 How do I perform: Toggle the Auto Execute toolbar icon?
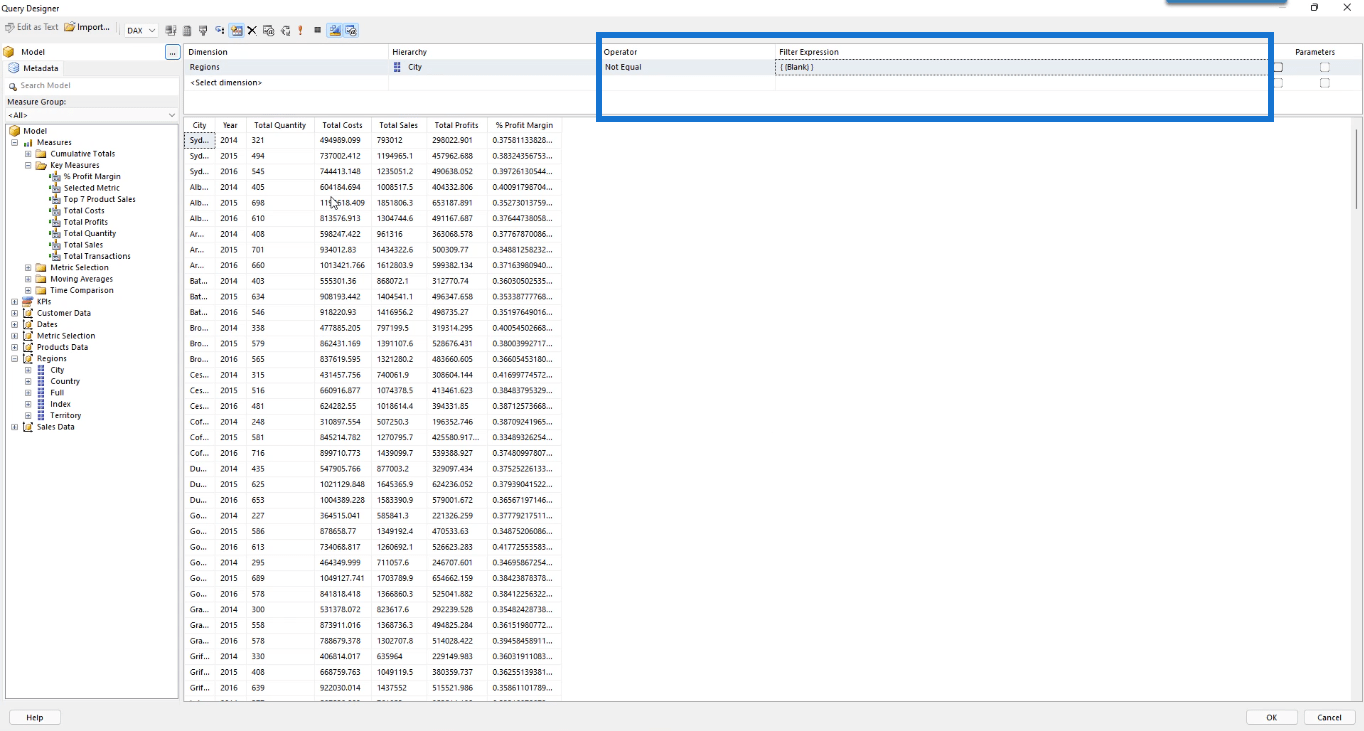pos(219,30)
